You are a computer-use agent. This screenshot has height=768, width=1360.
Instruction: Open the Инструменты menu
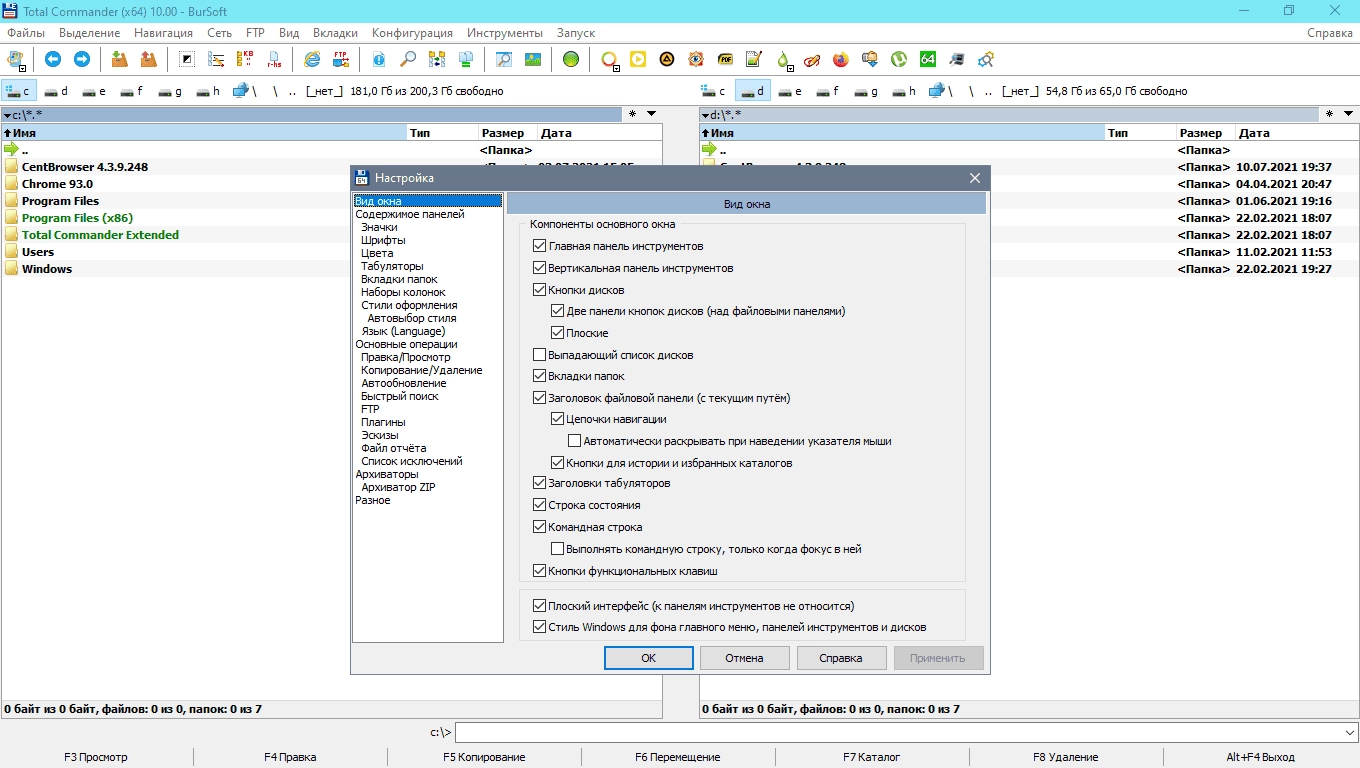click(x=505, y=33)
